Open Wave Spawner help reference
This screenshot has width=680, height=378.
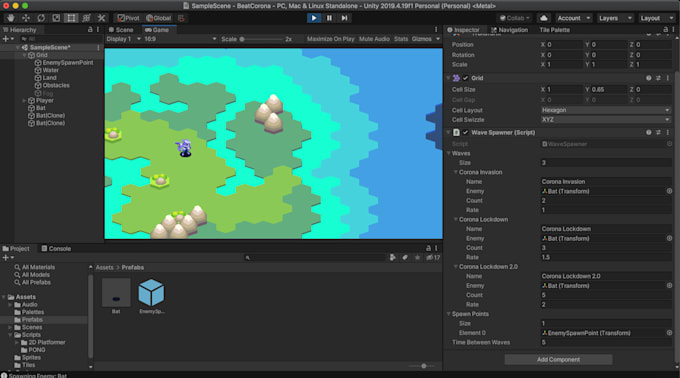pos(648,132)
